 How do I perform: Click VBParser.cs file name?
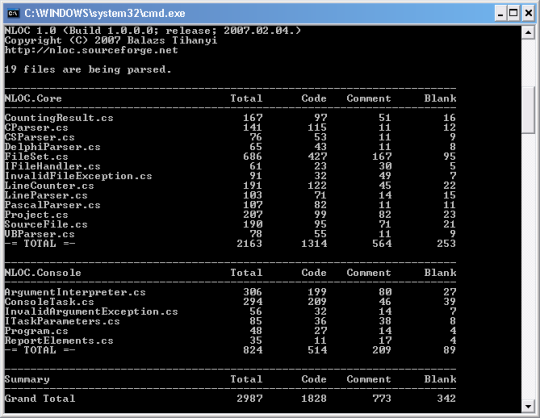40,234
